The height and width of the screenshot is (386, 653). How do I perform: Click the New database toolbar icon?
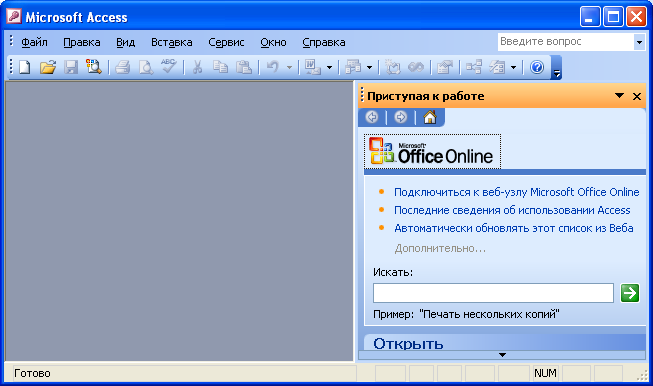pyautogui.click(x=25, y=67)
